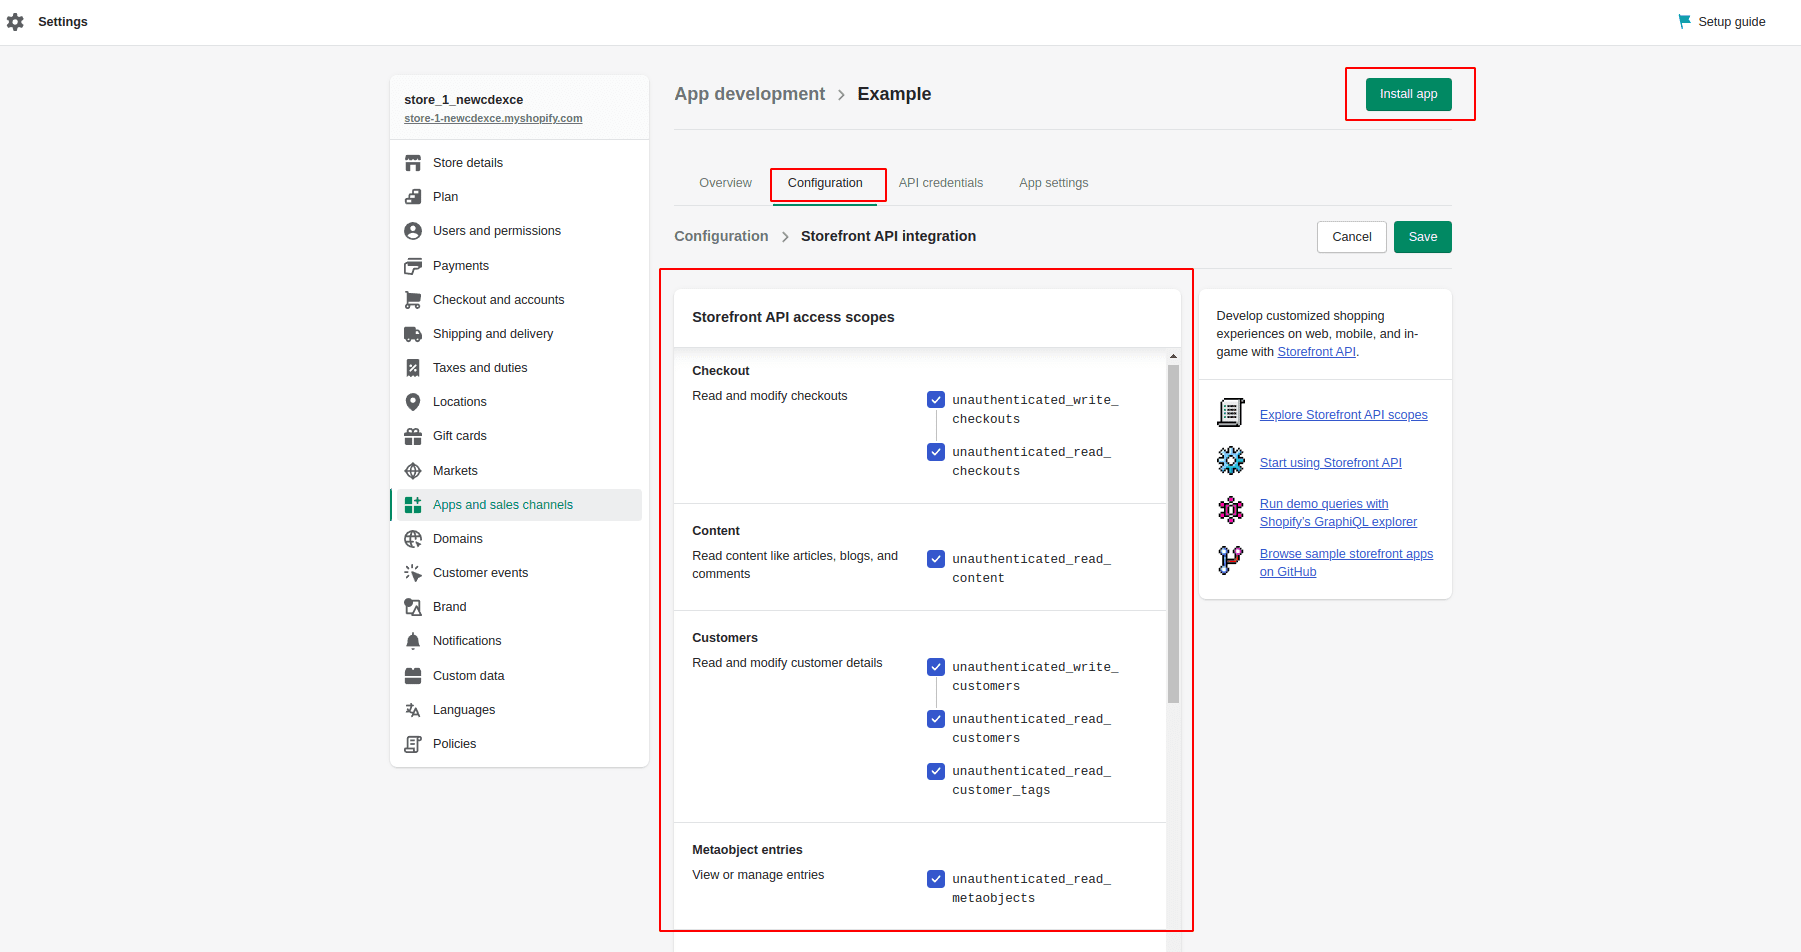Open the Overview tab
The height and width of the screenshot is (952, 1801).
tap(725, 183)
